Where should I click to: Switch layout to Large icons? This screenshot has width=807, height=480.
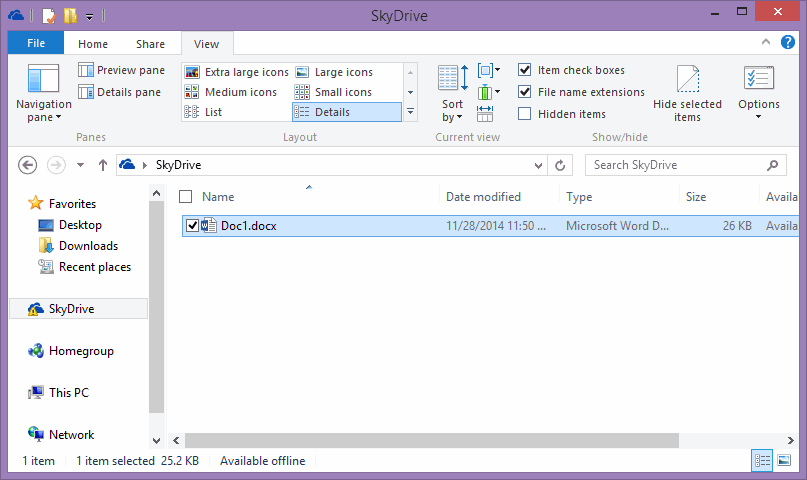334,72
